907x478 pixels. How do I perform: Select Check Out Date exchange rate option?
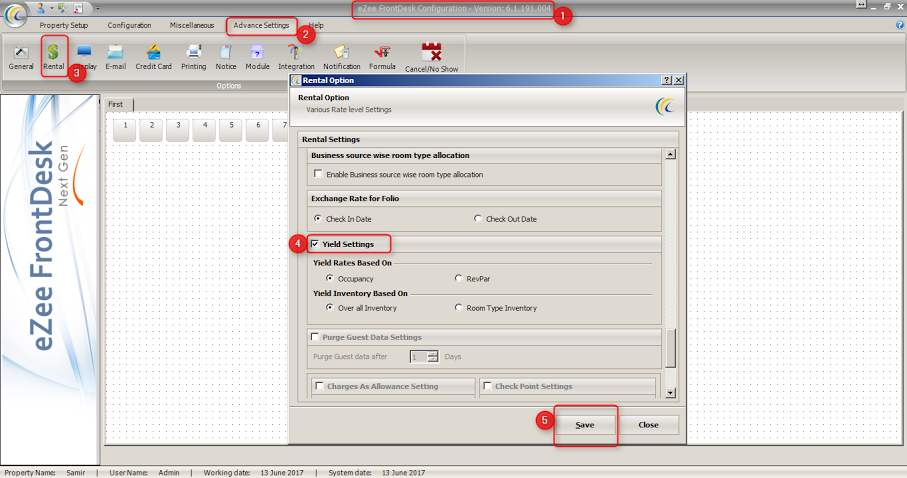478,219
